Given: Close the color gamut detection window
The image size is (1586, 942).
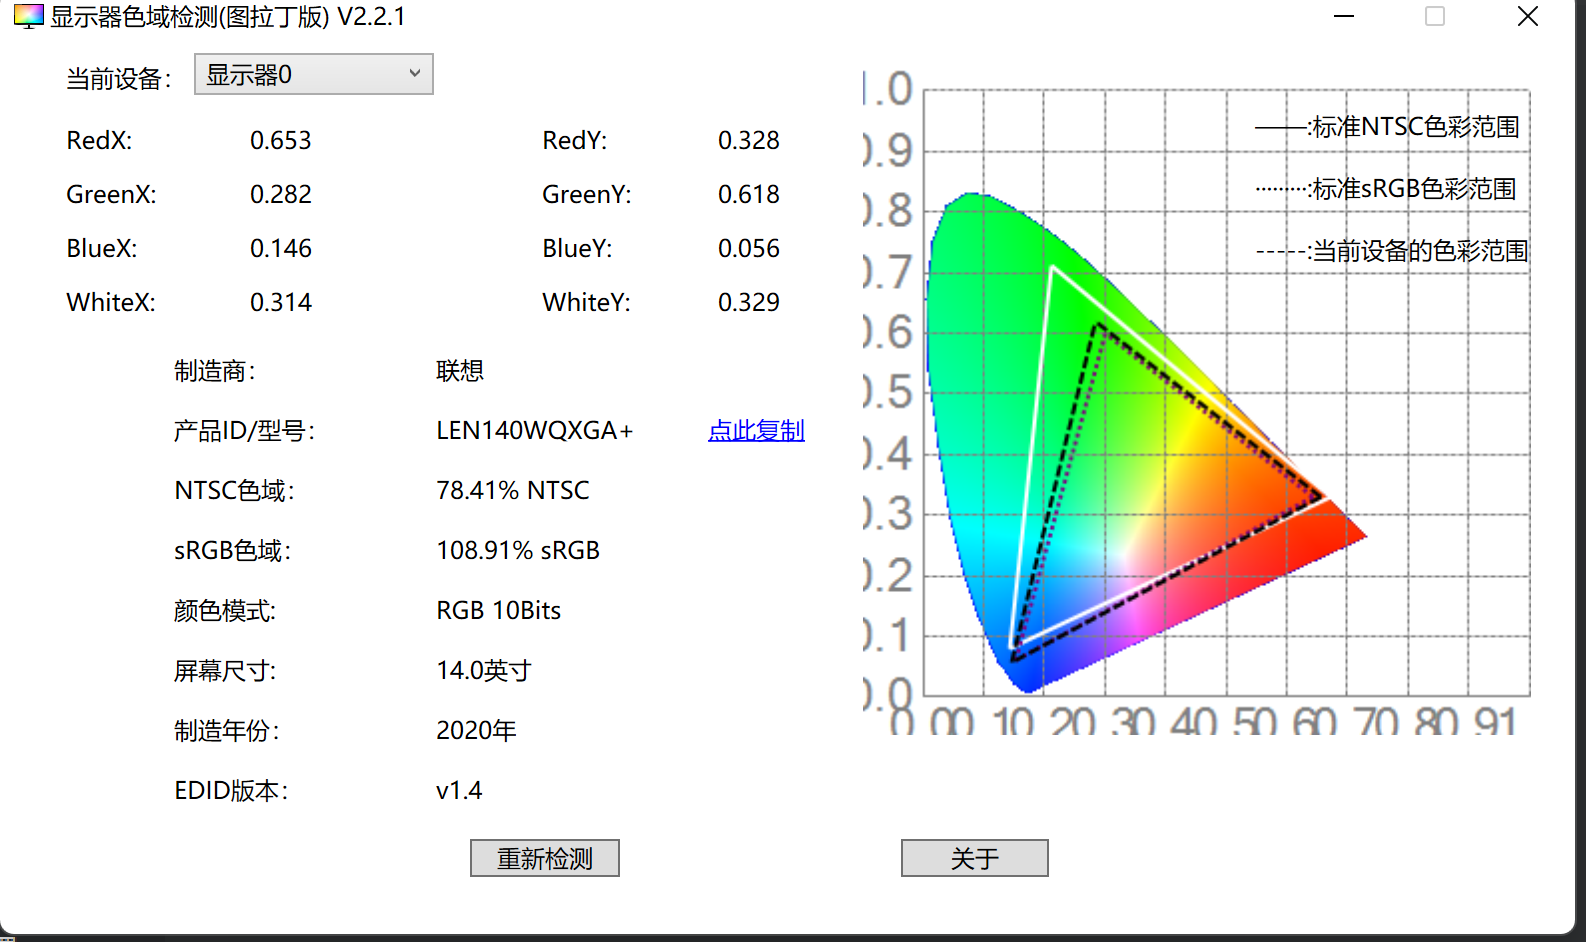Looking at the screenshot, I should coord(1527,17).
